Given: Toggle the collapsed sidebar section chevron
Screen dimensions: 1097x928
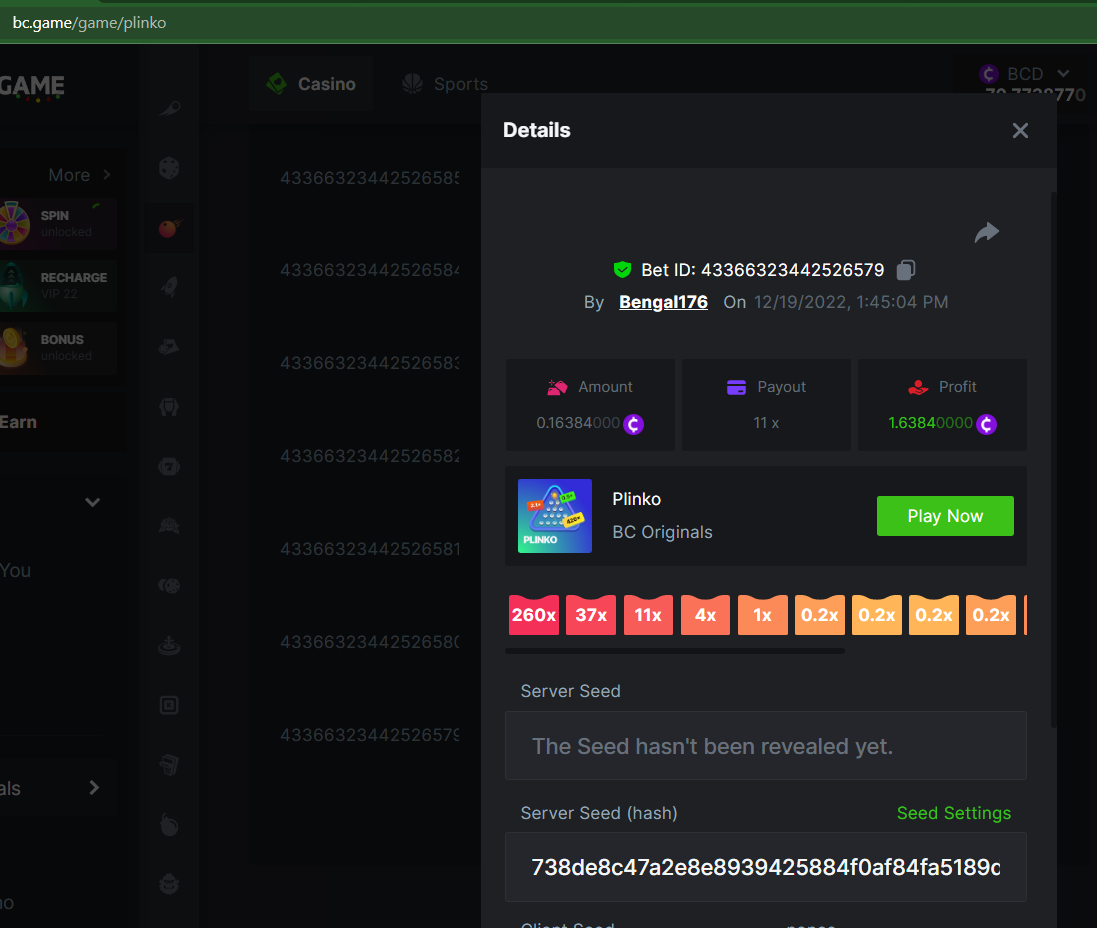Looking at the screenshot, I should (x=92, y=502).
